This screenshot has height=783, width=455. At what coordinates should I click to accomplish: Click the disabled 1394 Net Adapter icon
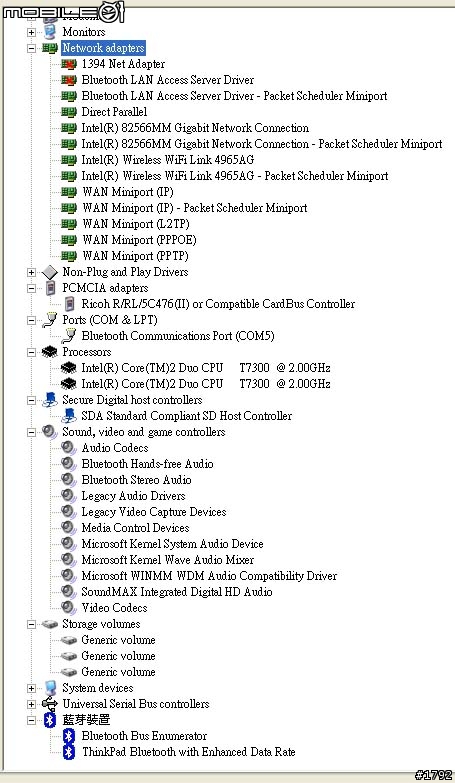point(69,64)
